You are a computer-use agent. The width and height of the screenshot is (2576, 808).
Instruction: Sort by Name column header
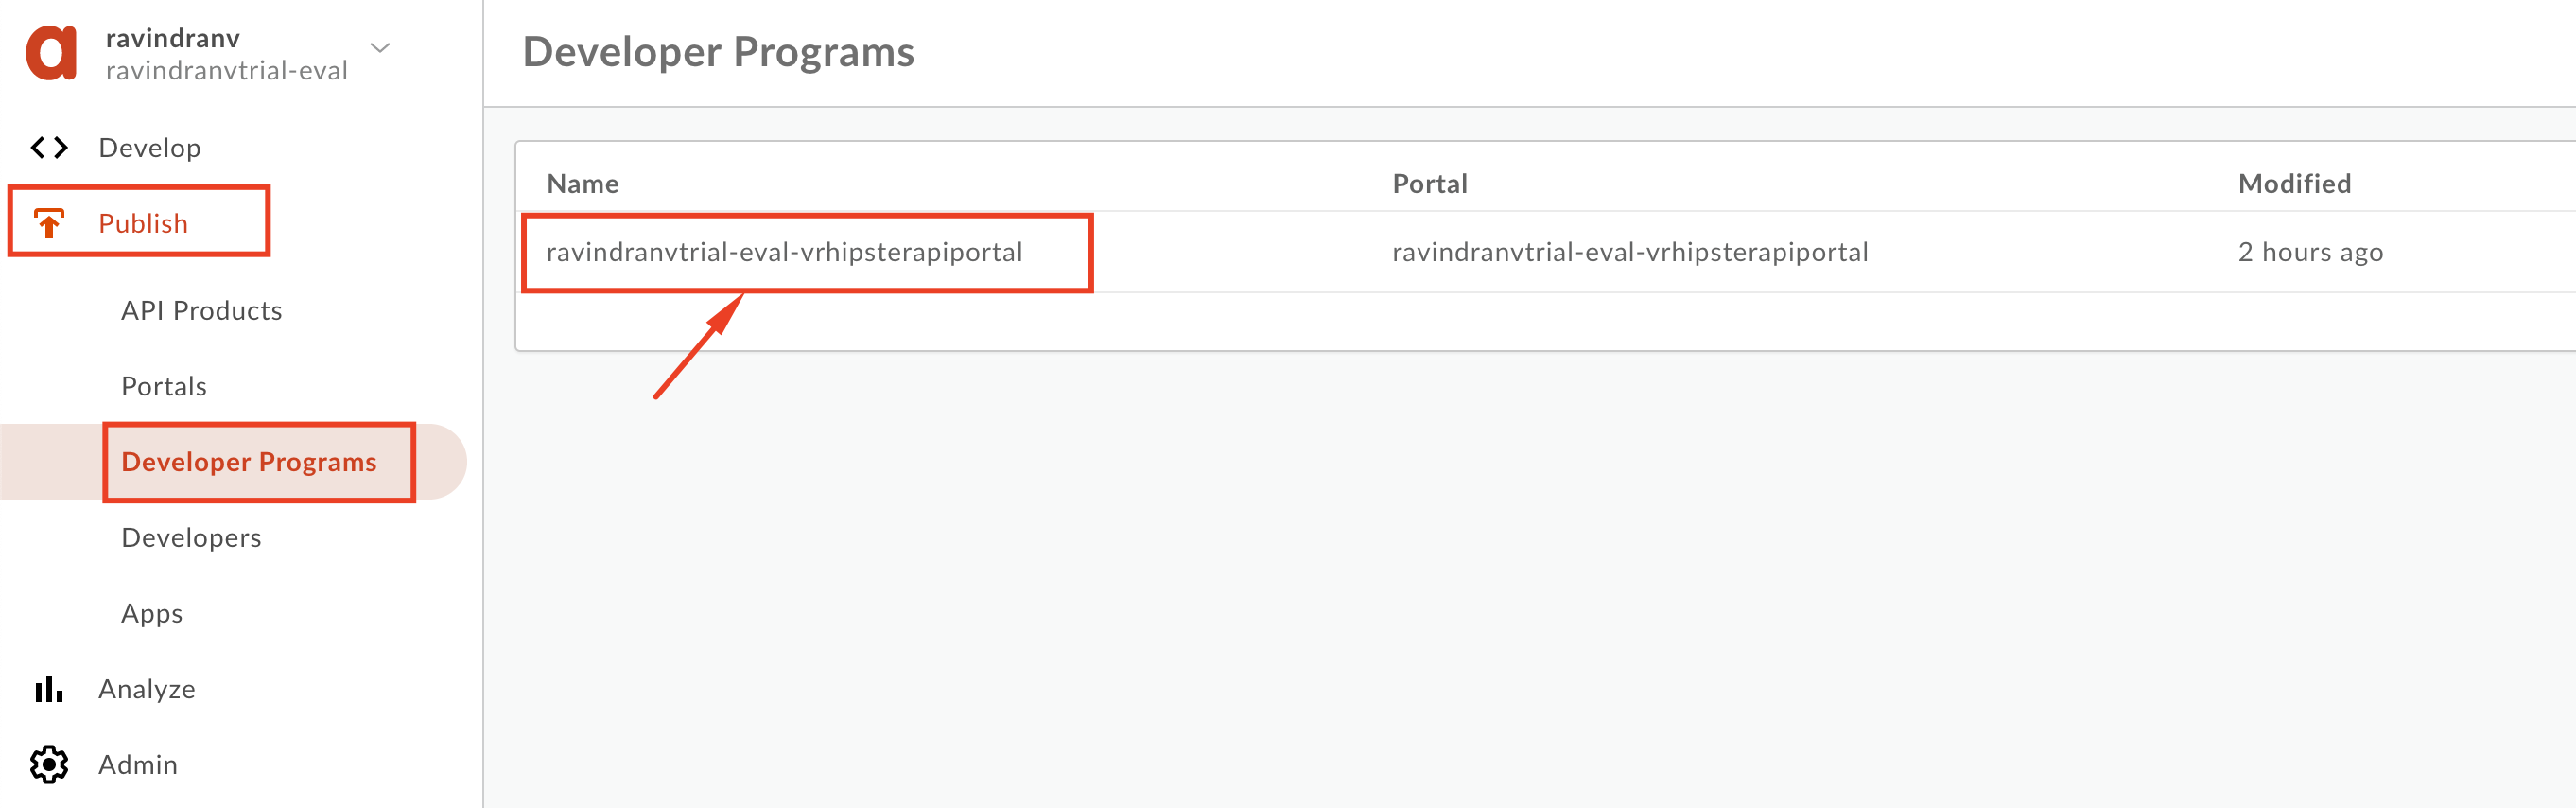pyautogui.click(x=583, y=184)
